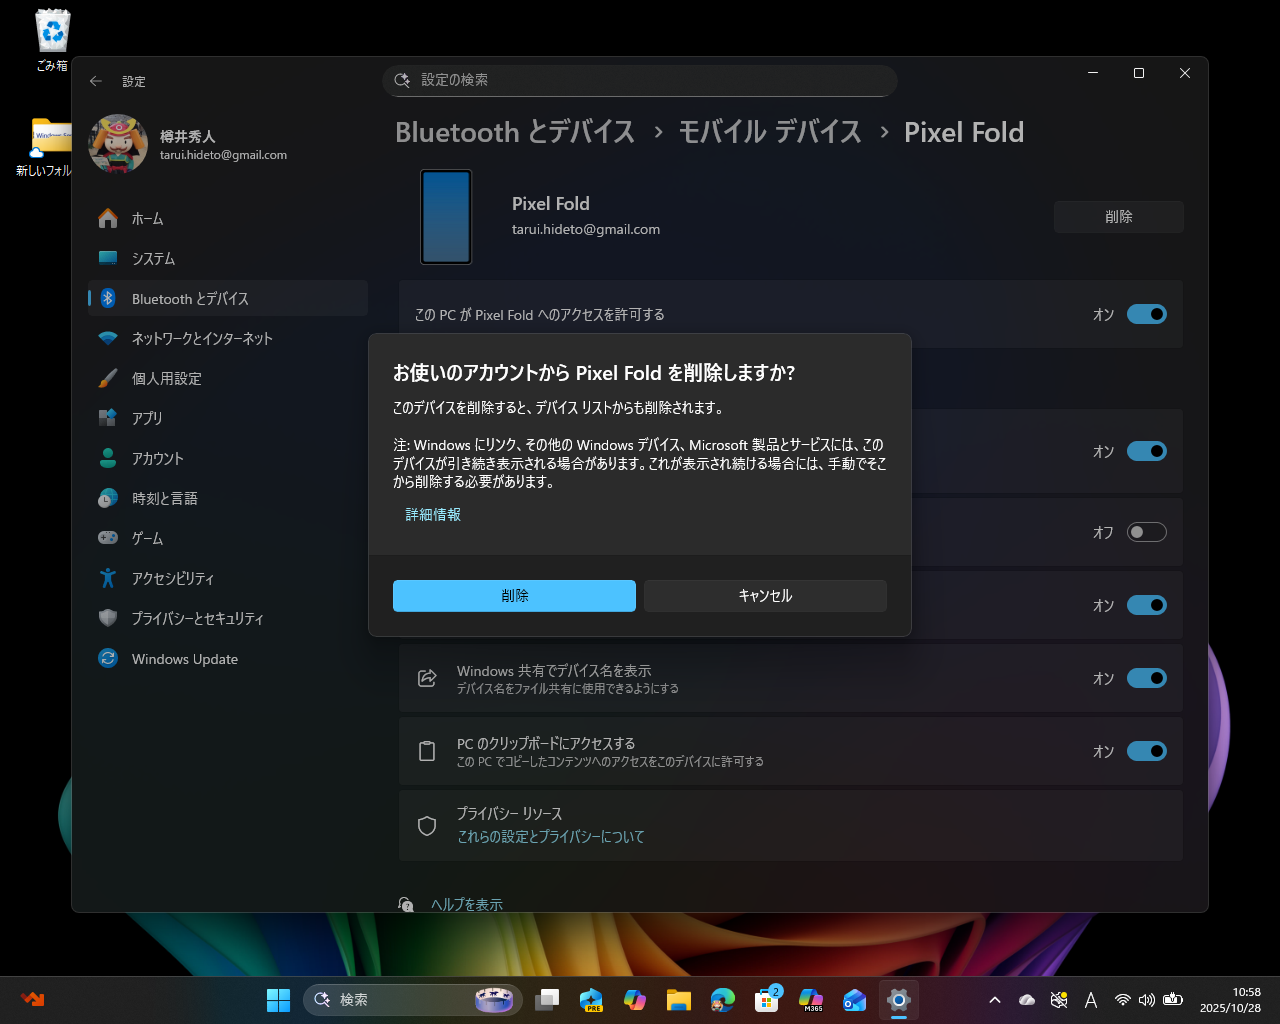Click the Bluetooth icon in the sidebar
1280x1024 pixels.
pyautogui.click(x=108, y=298)
